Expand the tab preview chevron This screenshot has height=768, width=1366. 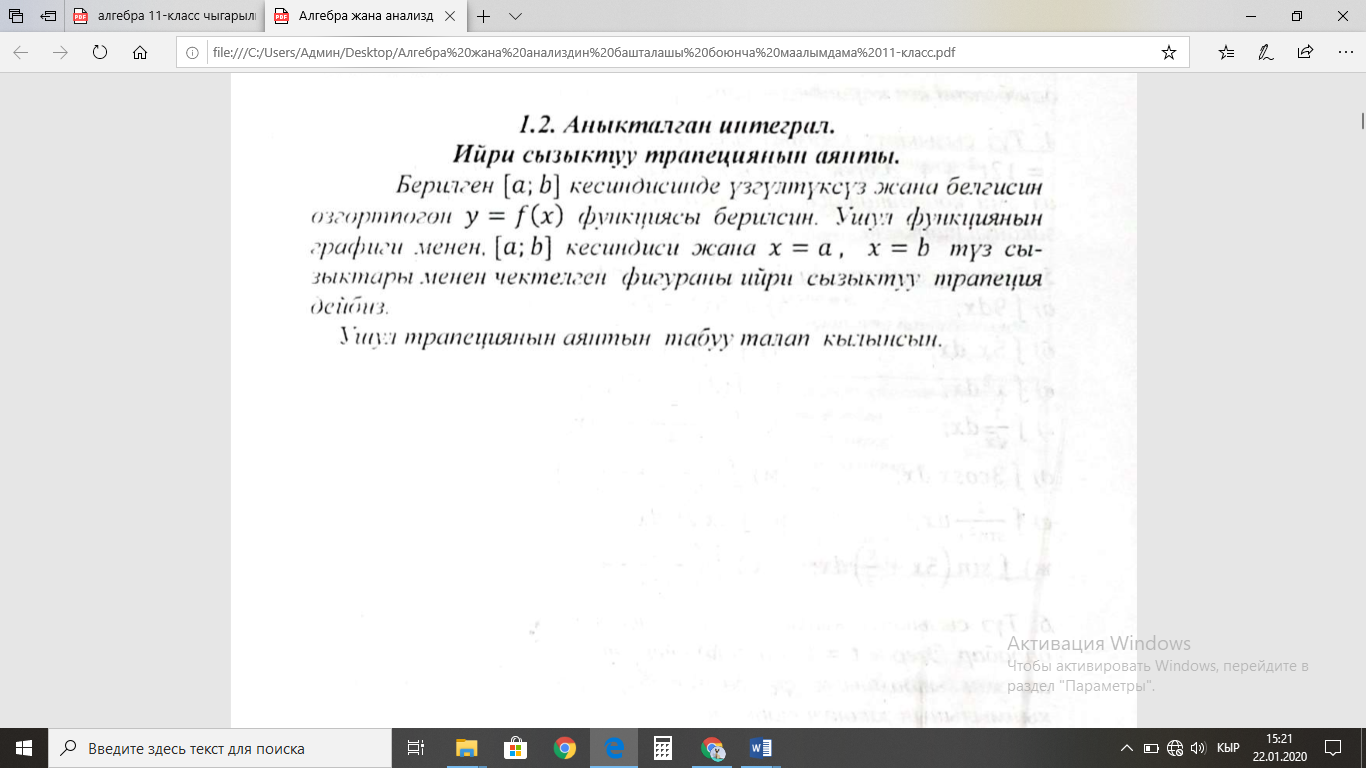[x=515, y=16]
